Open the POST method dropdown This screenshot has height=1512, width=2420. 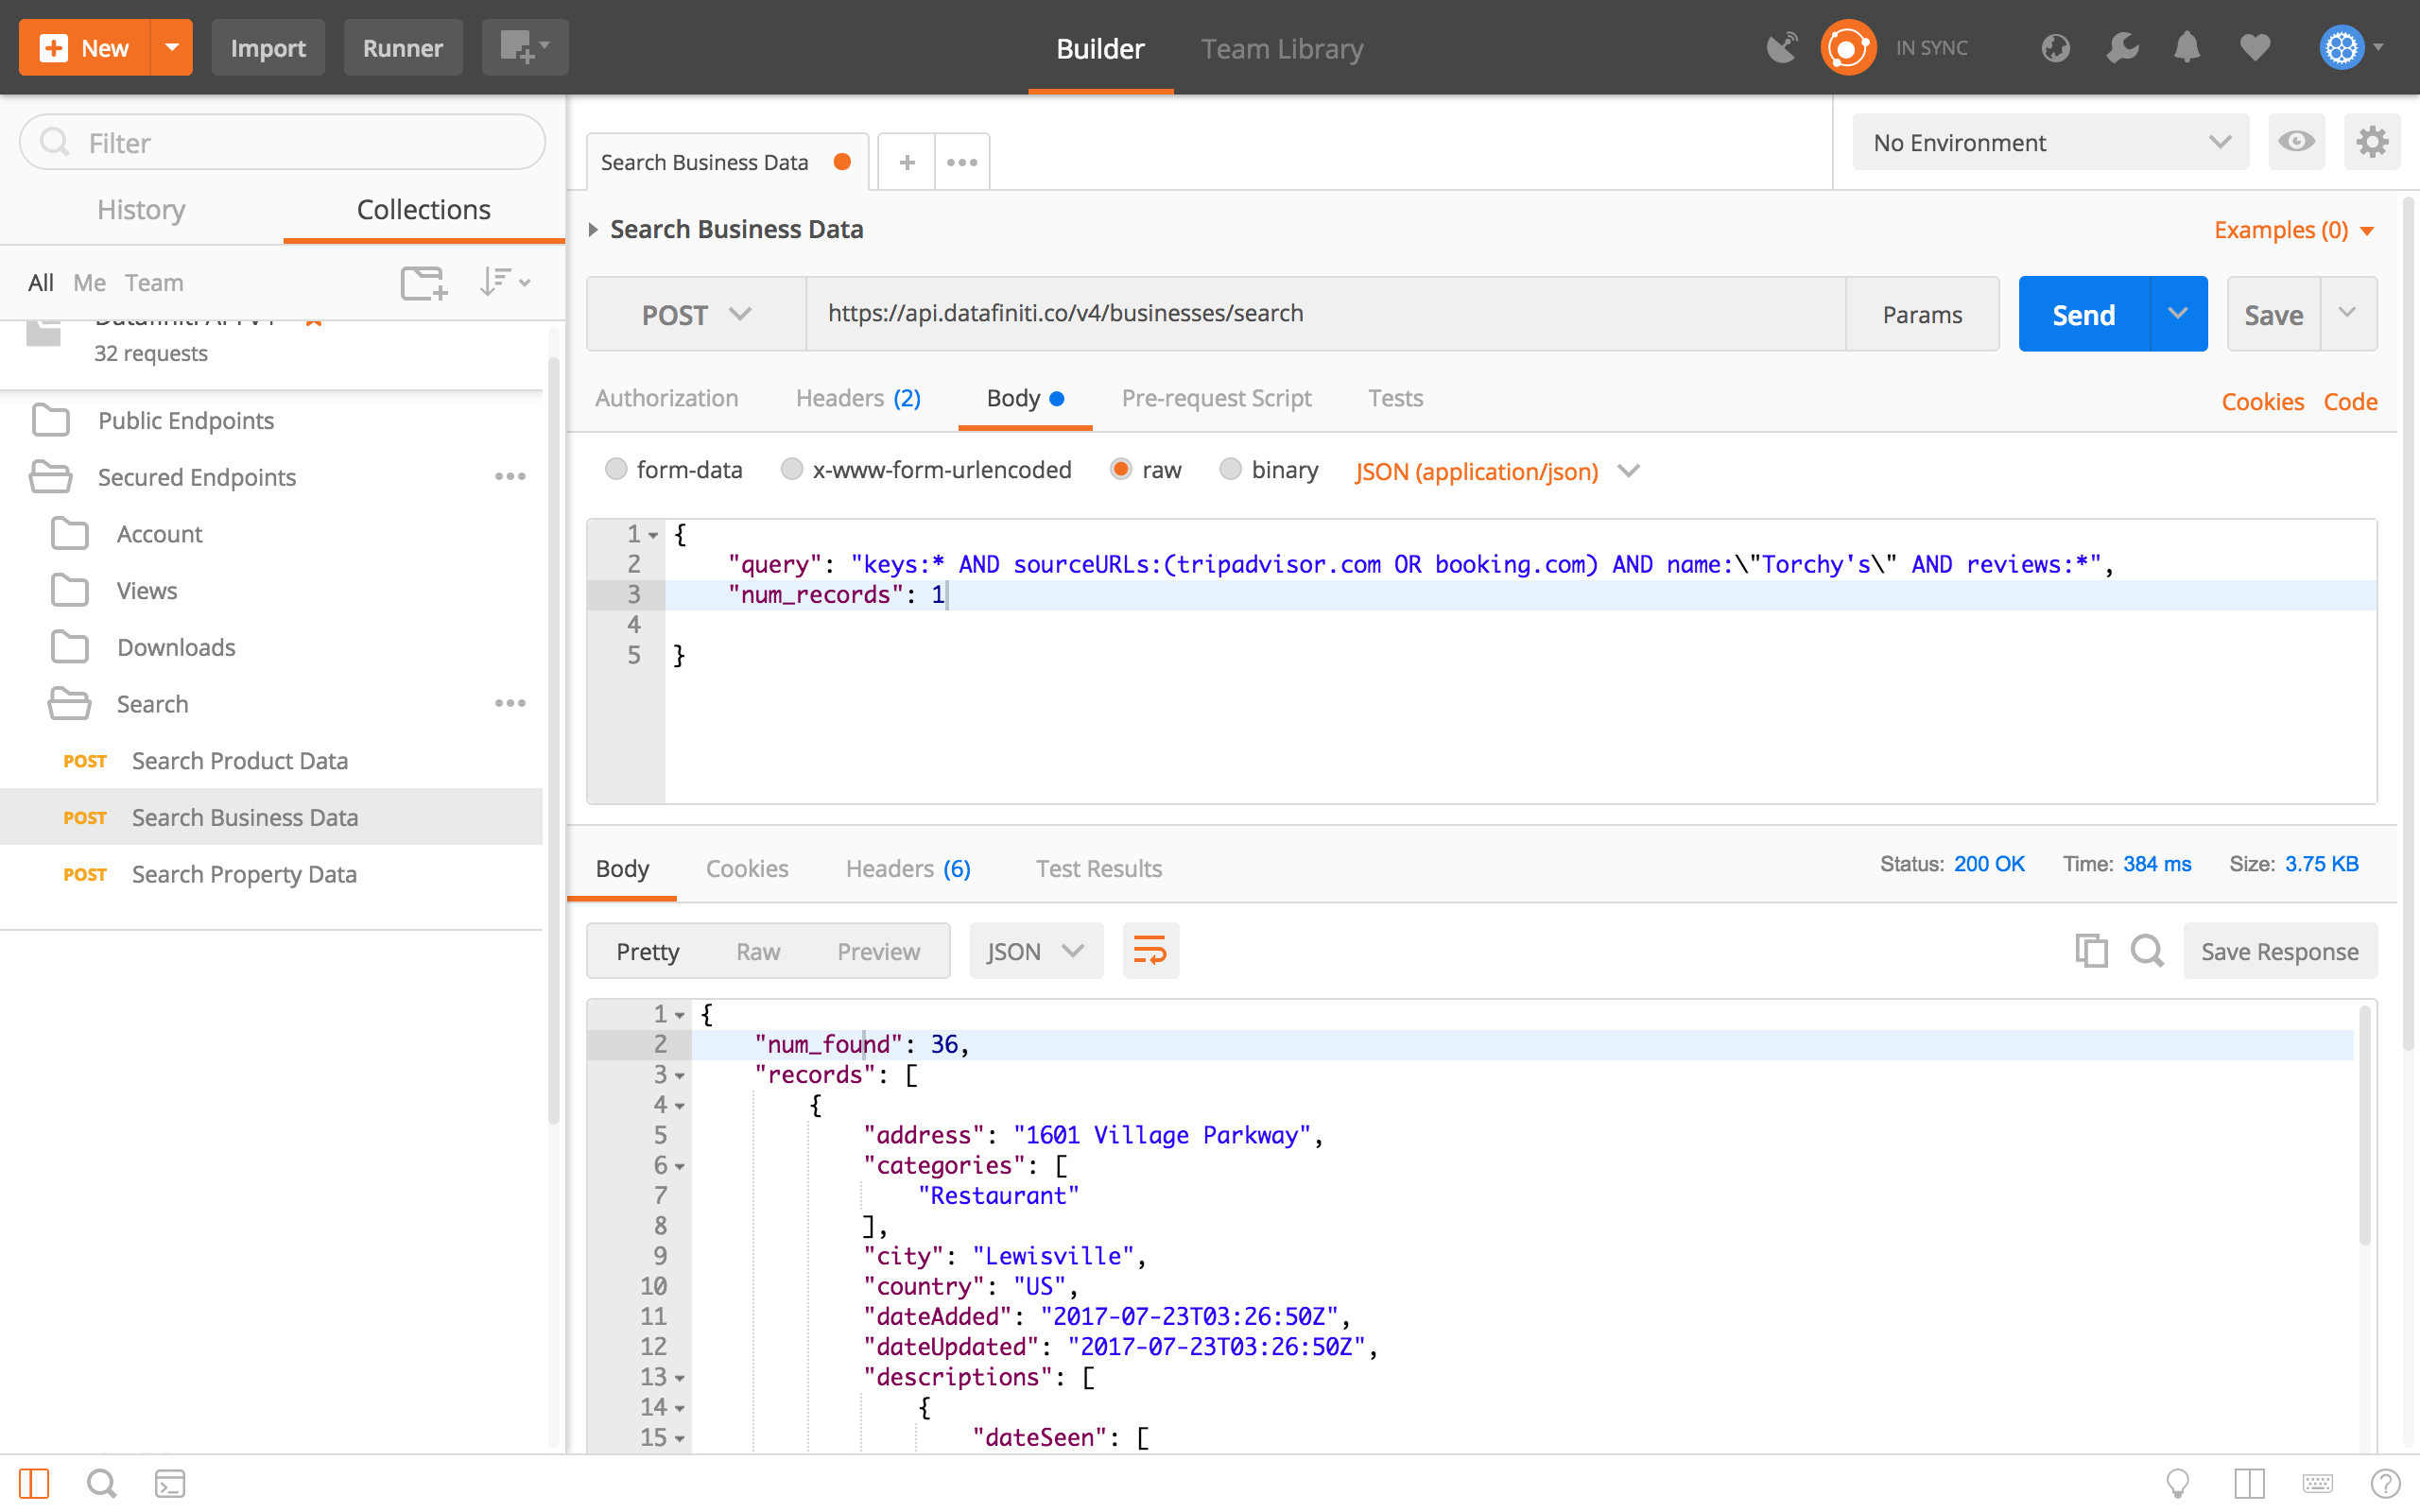[x=696, y=314]
